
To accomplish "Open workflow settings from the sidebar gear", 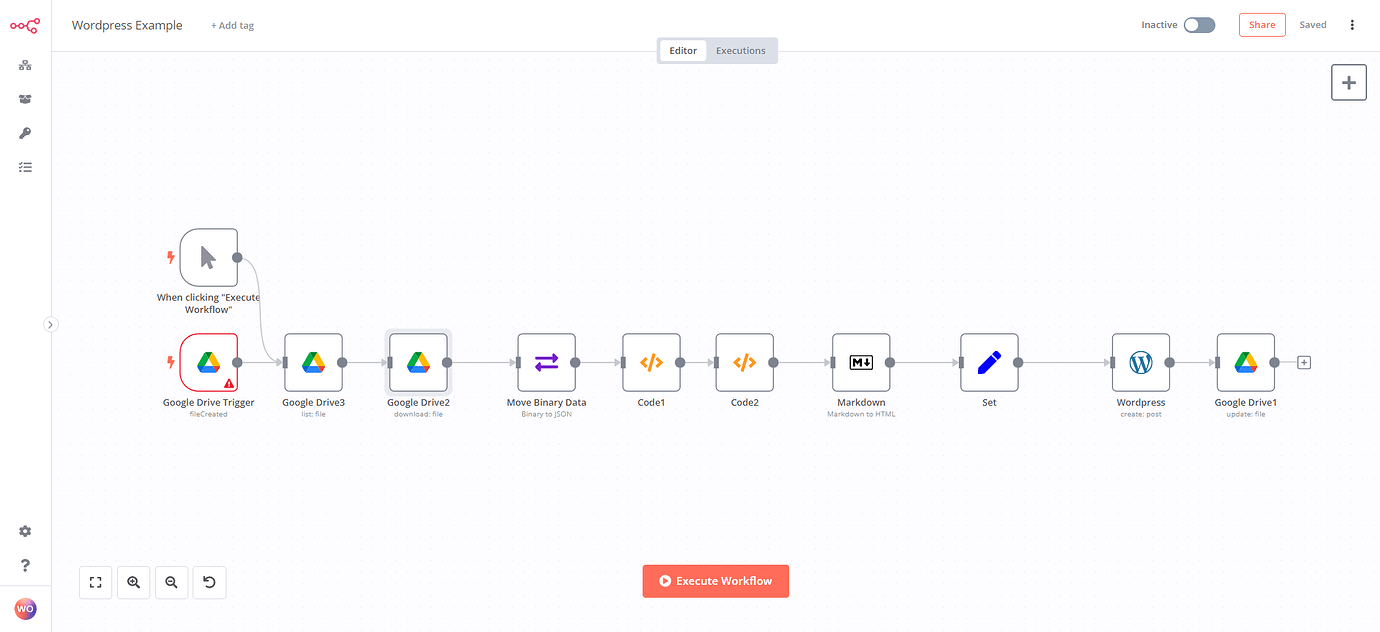I will coord(24,531).
